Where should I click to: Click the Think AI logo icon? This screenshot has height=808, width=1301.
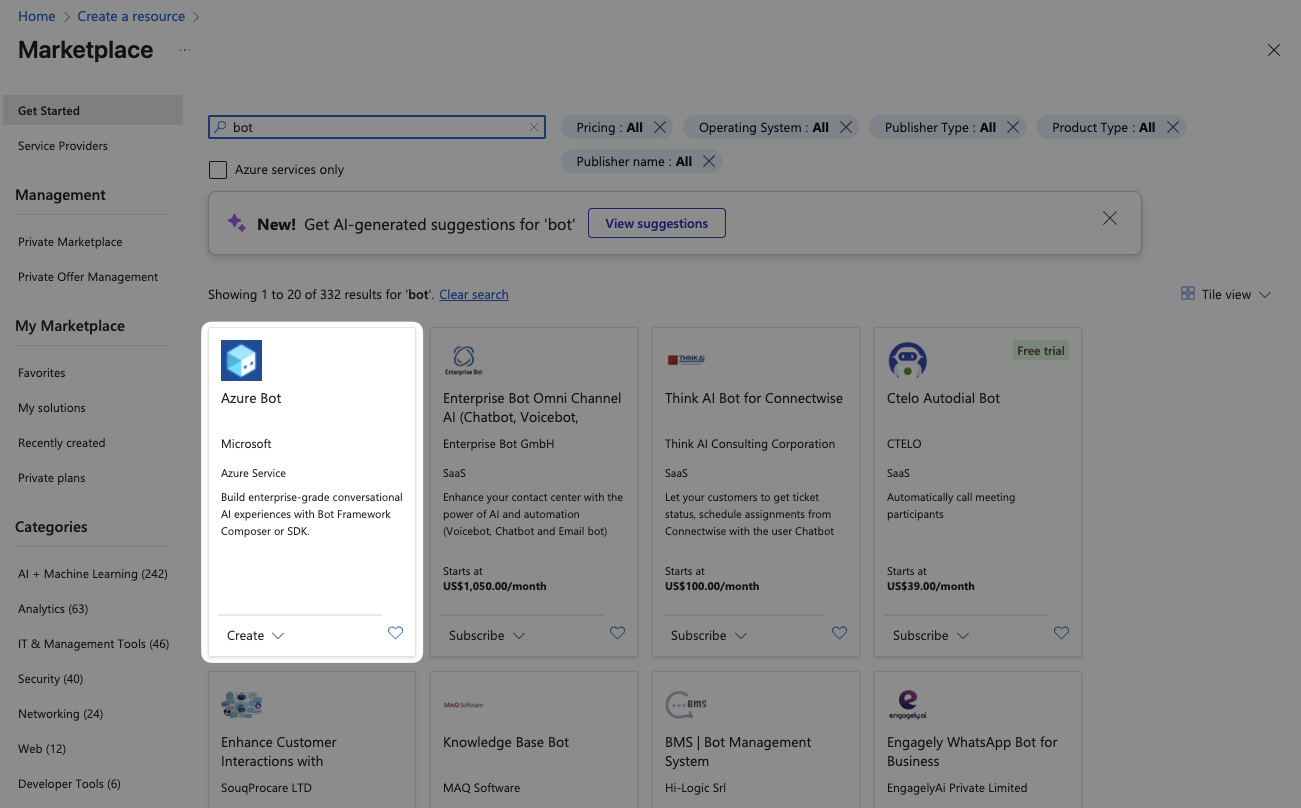pos(685,359)
